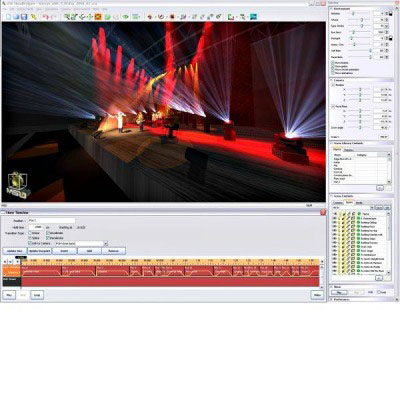Image resolution: width=400 pixels, height=400 pixels.
Task: Click the orange square toolbar icon
Action: click(98, 16)
